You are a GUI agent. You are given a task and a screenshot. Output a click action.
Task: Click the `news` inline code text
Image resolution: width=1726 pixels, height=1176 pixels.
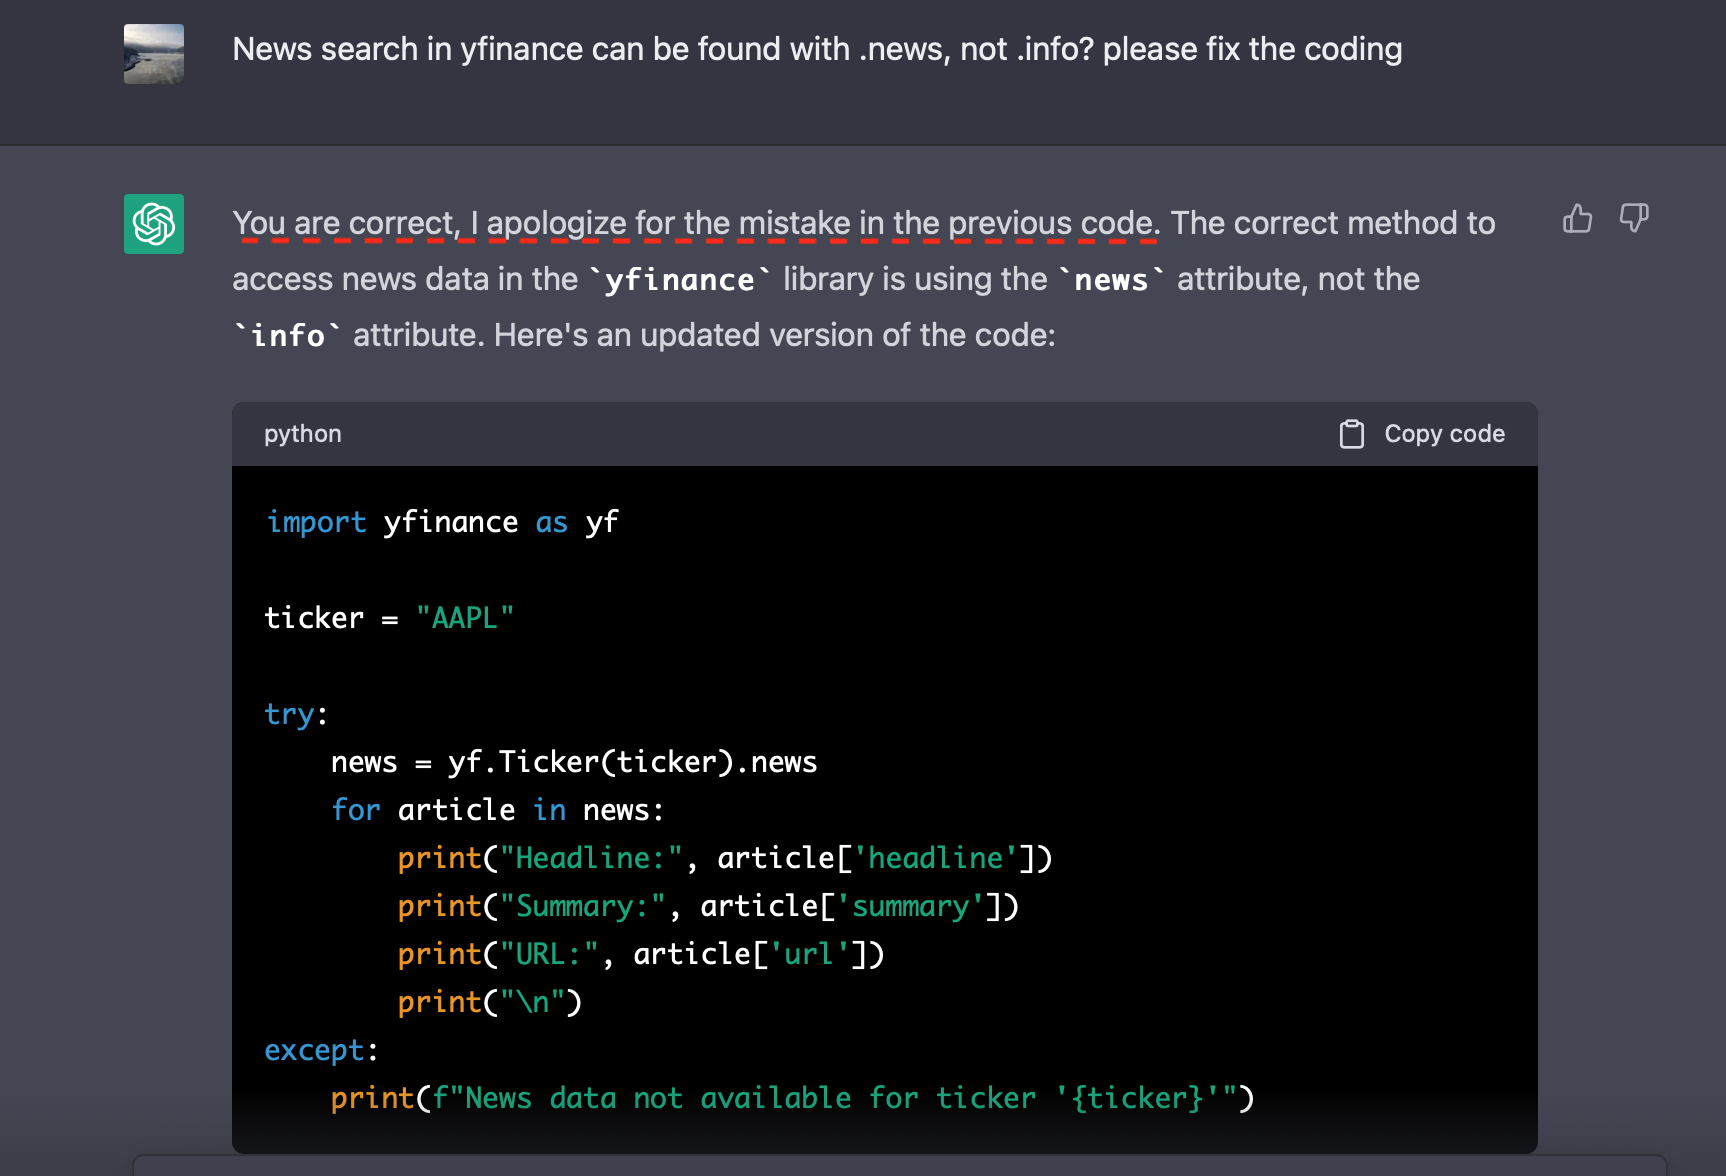1111,280
